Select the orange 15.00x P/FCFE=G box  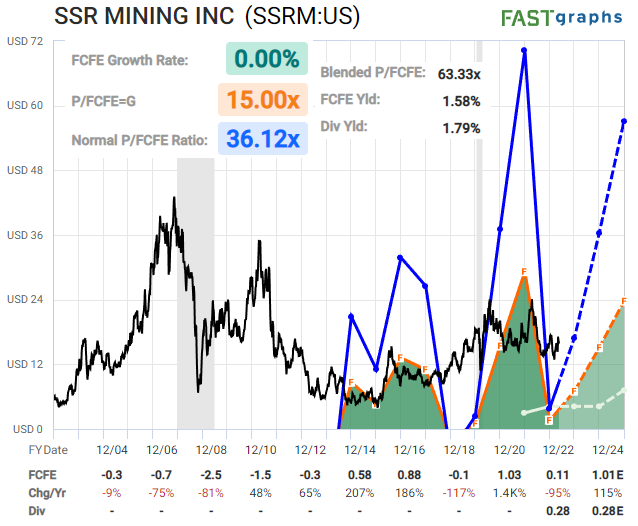pos(263,100)
